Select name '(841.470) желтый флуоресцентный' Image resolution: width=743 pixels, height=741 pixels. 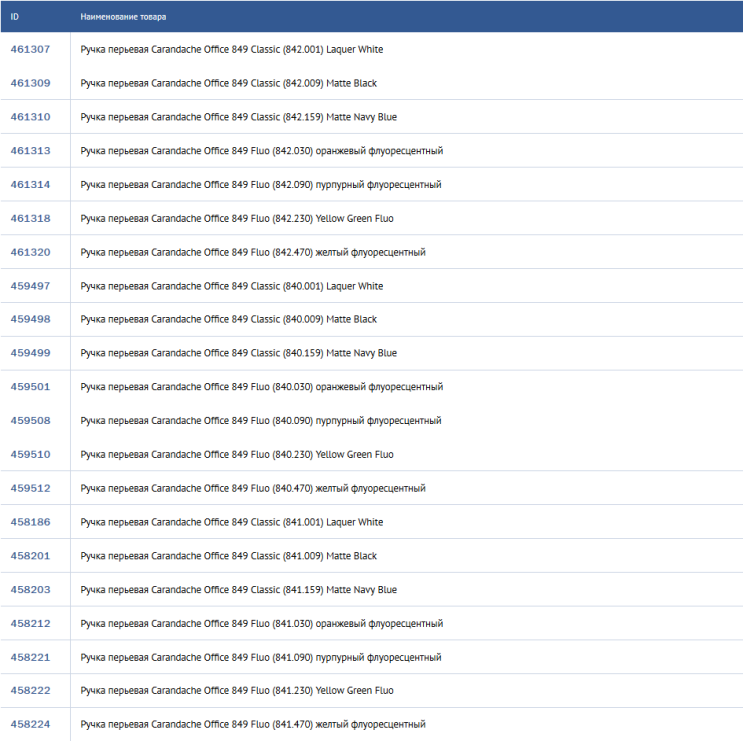coord(349,724)
